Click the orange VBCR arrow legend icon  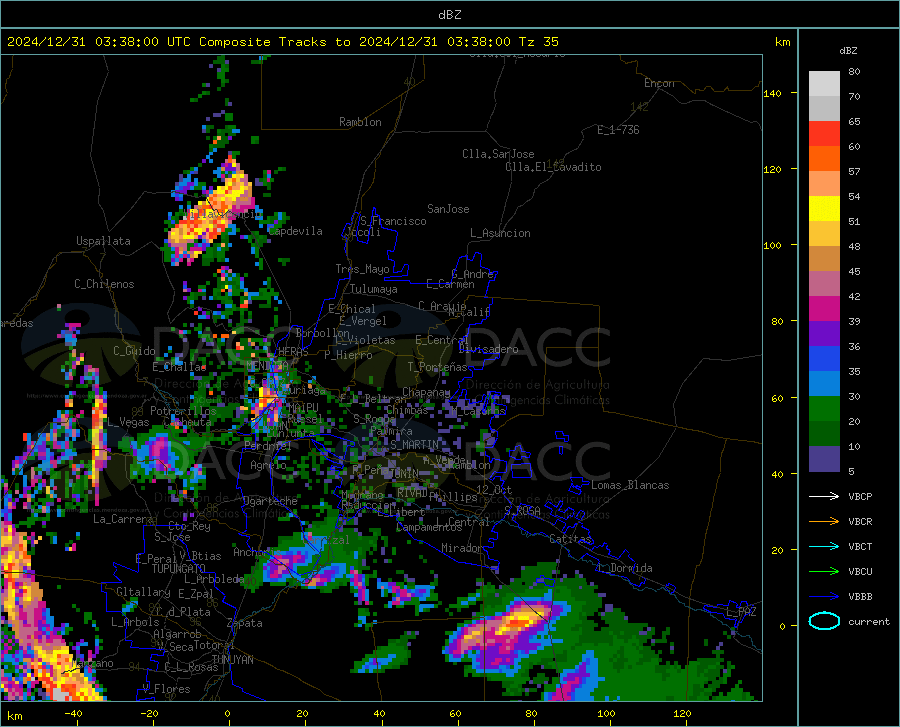[824, 521]
